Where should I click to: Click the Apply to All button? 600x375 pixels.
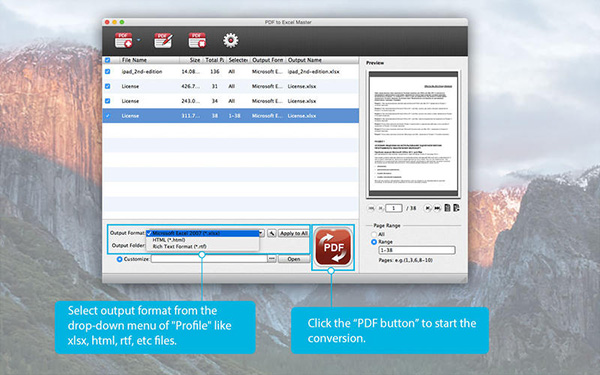coord(293,233)
